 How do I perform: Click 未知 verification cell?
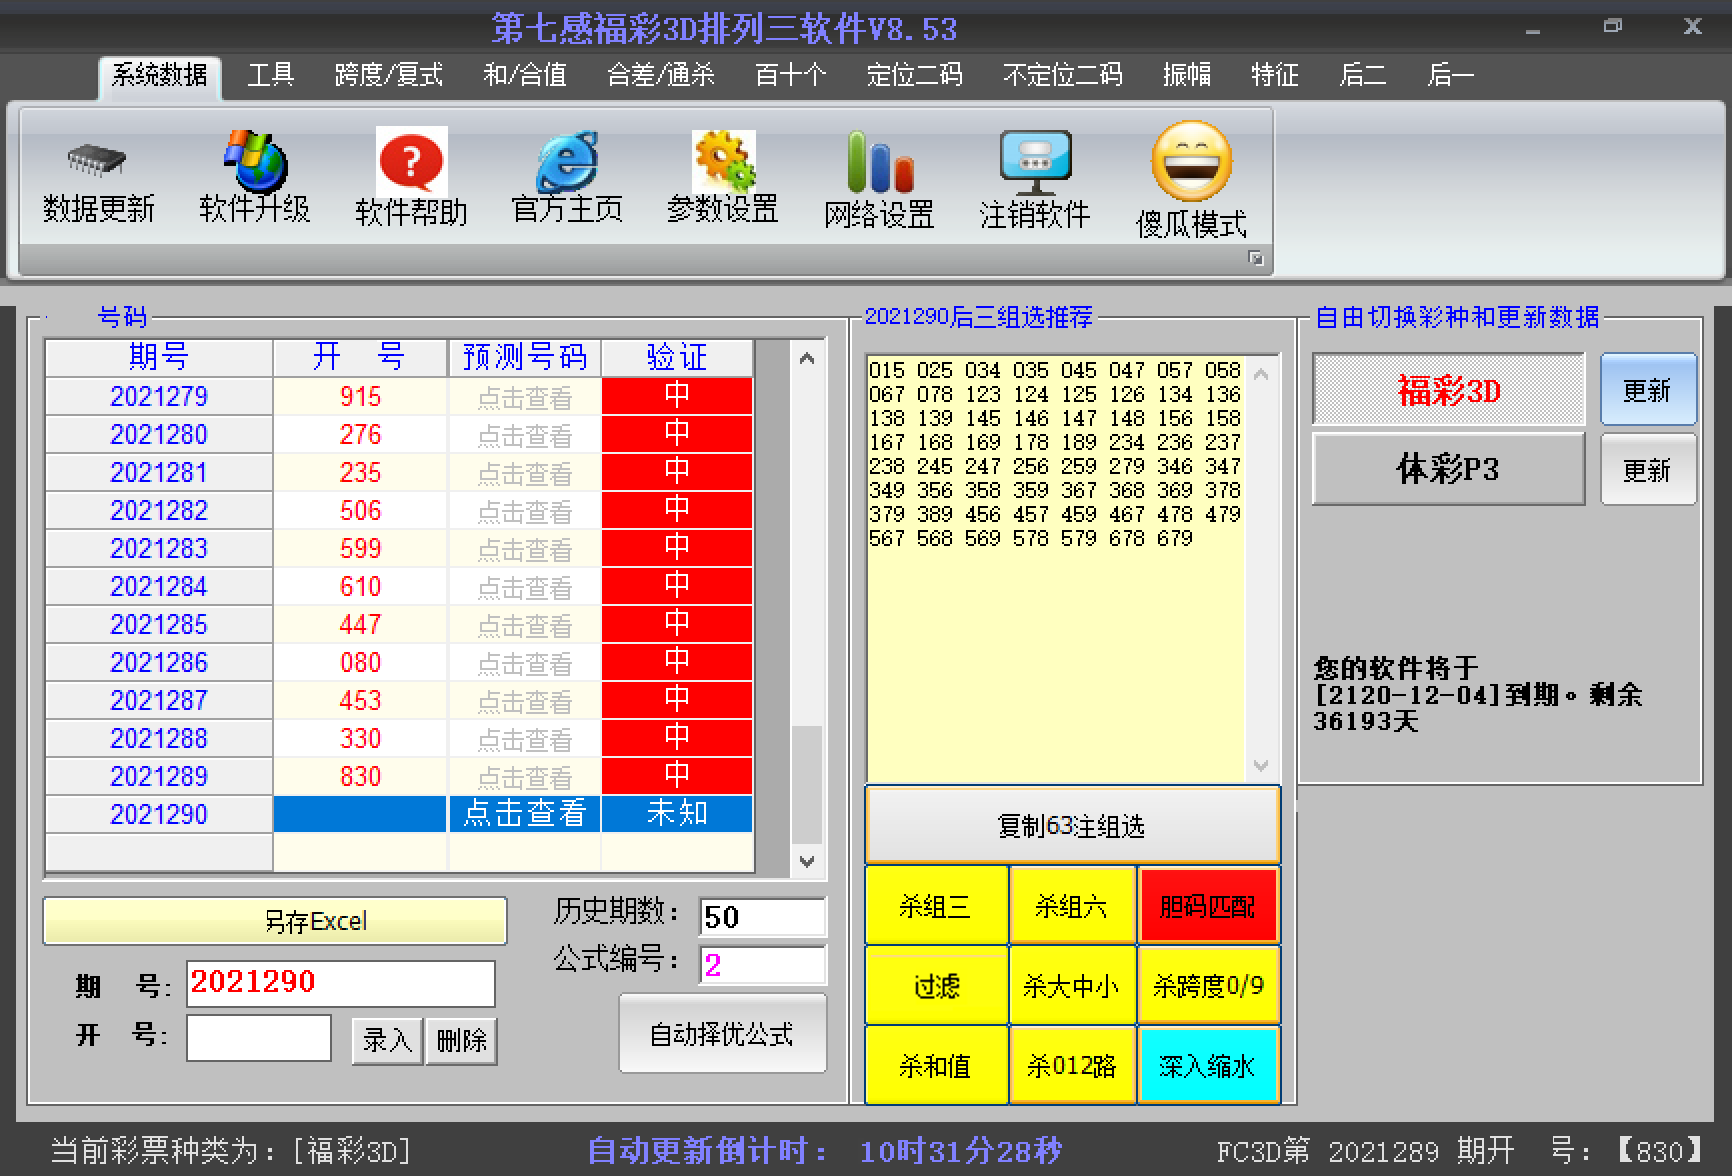pos(677,814)
